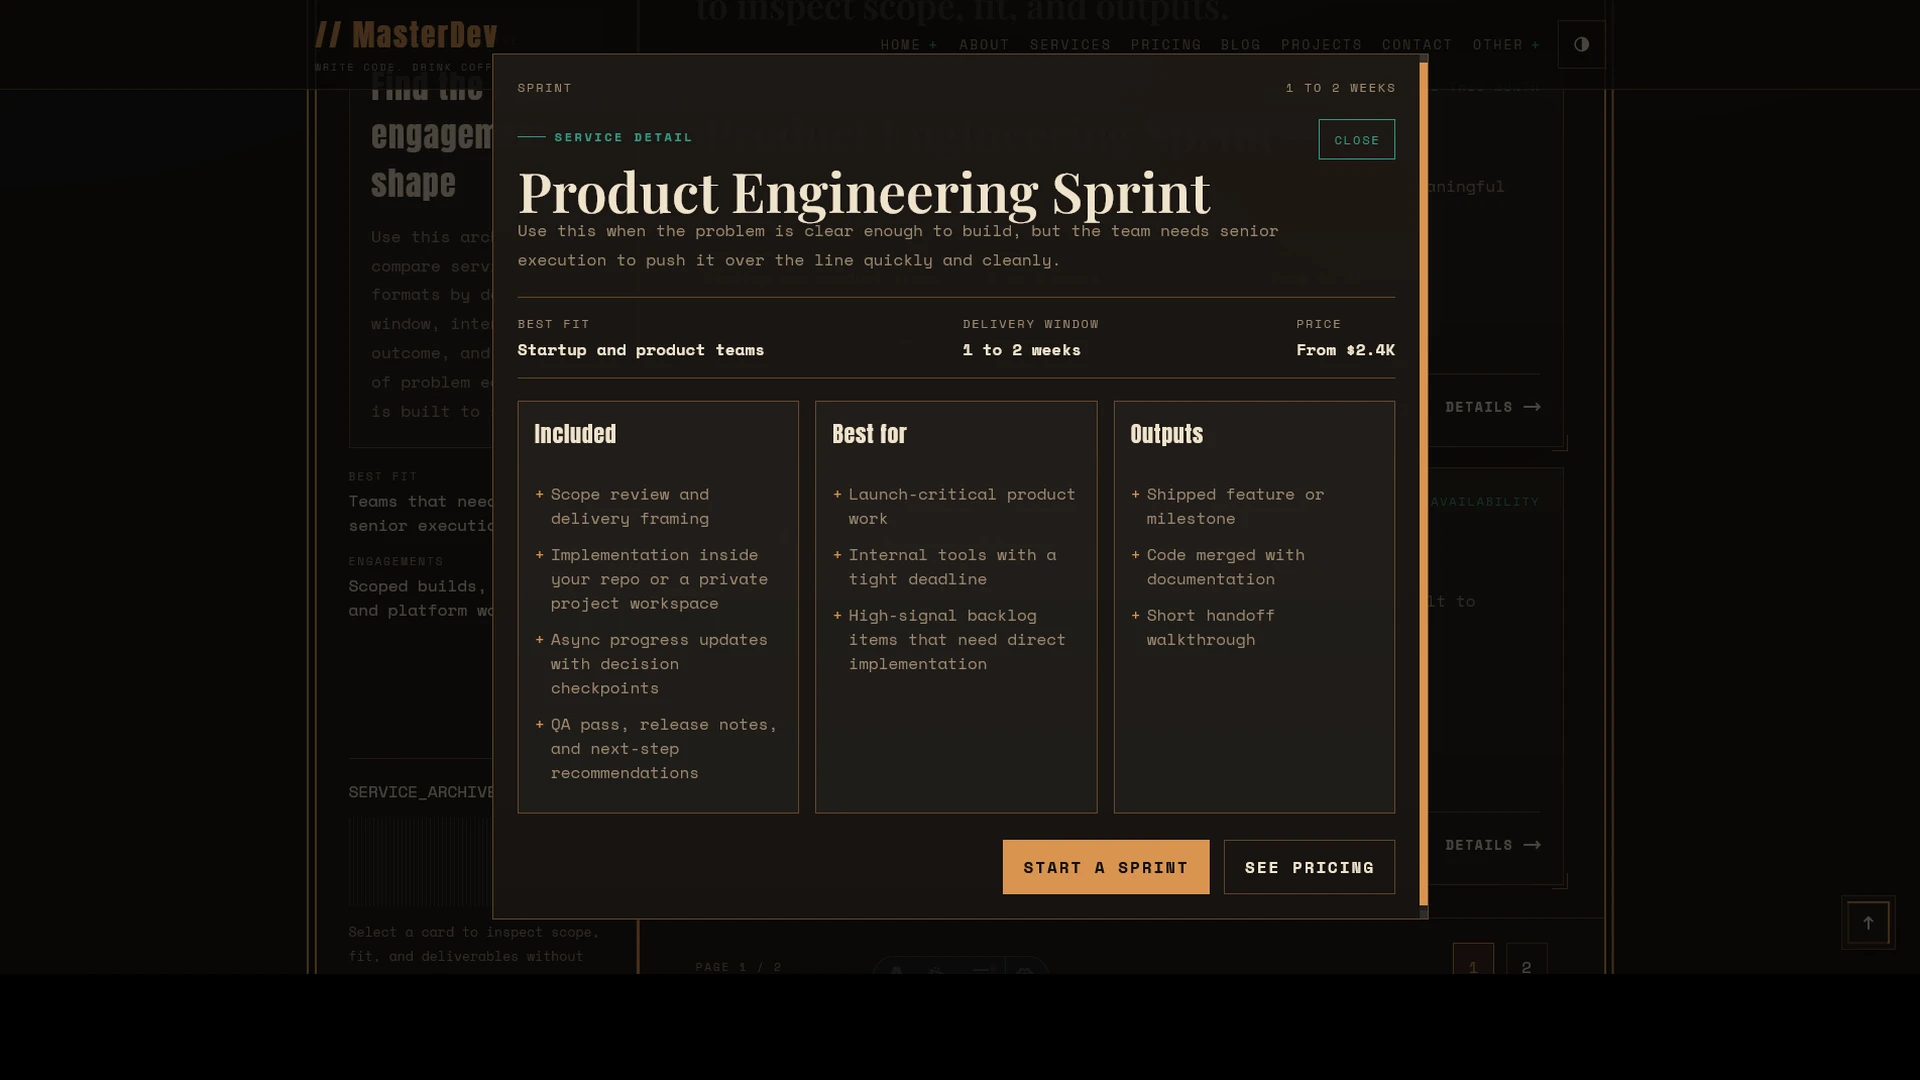Click the 'From $2.4K' price value
Viewport: 1920px width, 1080px height.
[1345, 350]
